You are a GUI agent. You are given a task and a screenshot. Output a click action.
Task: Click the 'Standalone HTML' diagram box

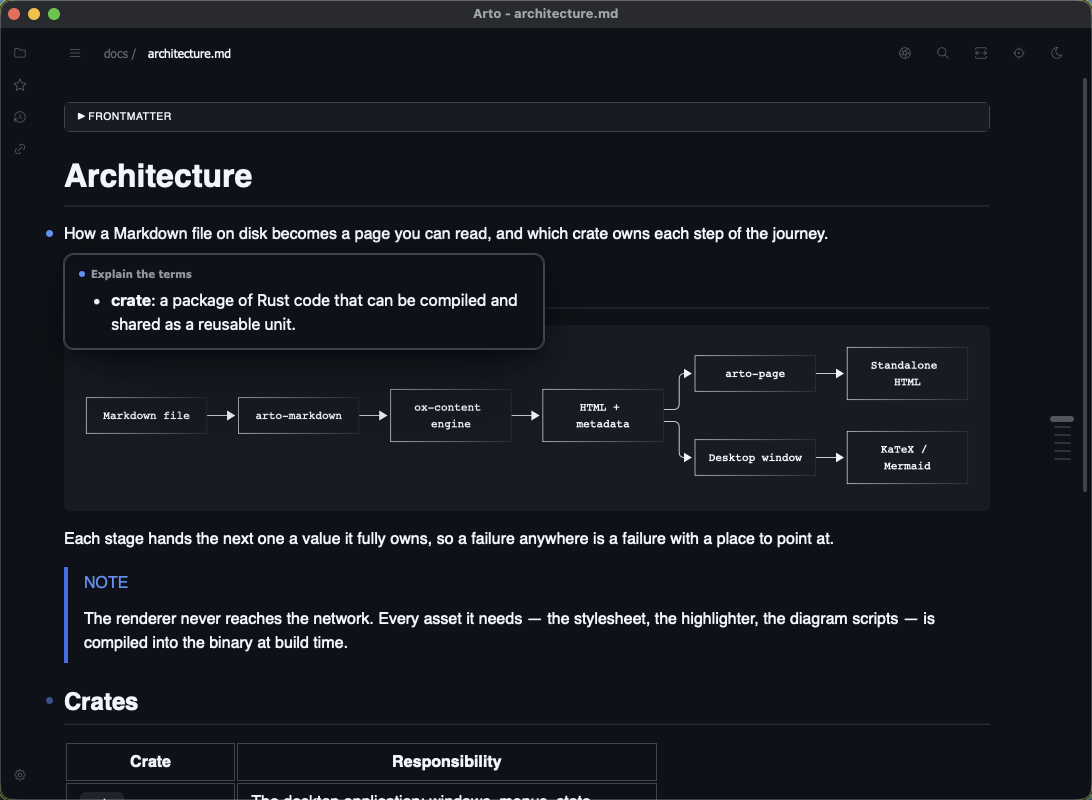(907, 373)
